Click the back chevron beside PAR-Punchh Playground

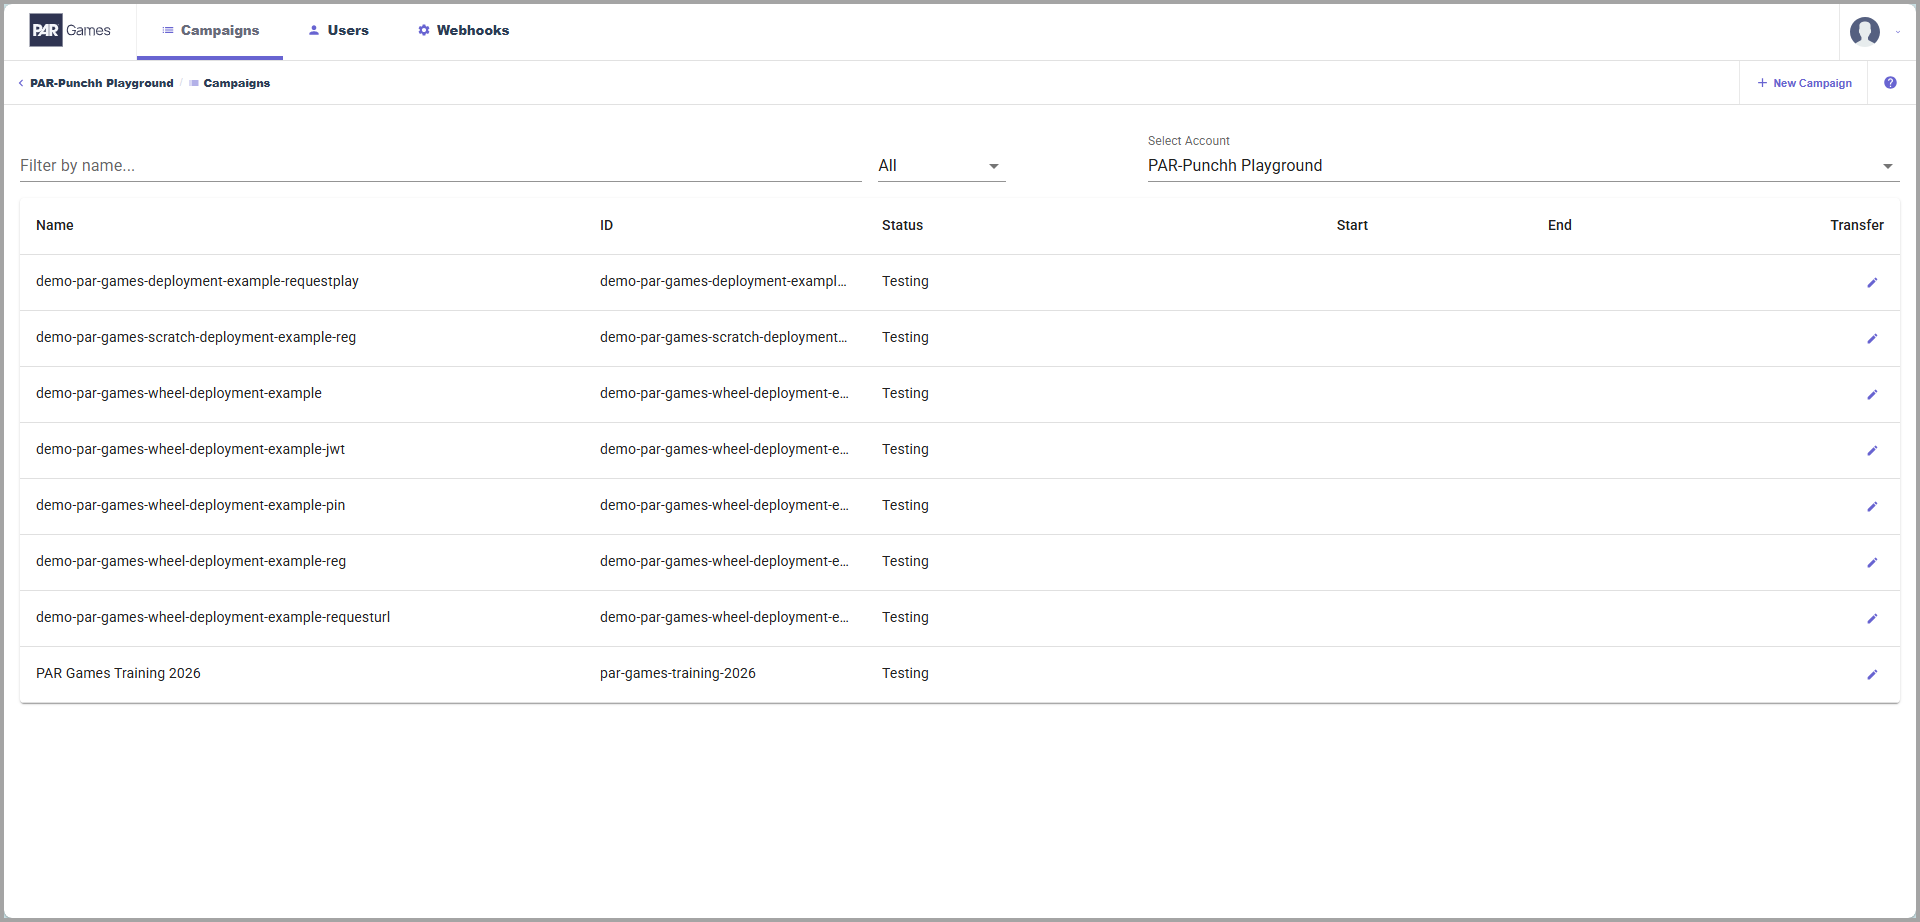(21, 83)
